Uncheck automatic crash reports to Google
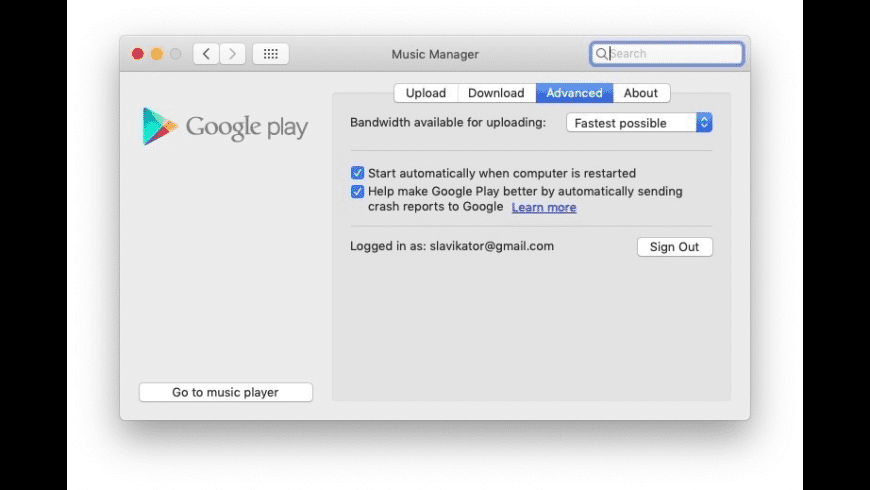 click(x=357, y=191)
